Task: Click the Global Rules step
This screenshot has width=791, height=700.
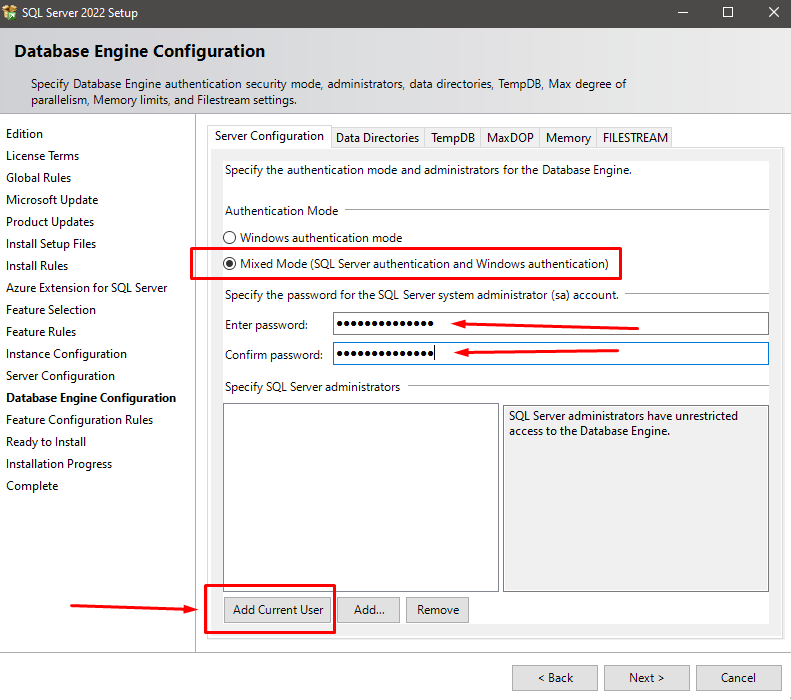Action: click(38, 178)
